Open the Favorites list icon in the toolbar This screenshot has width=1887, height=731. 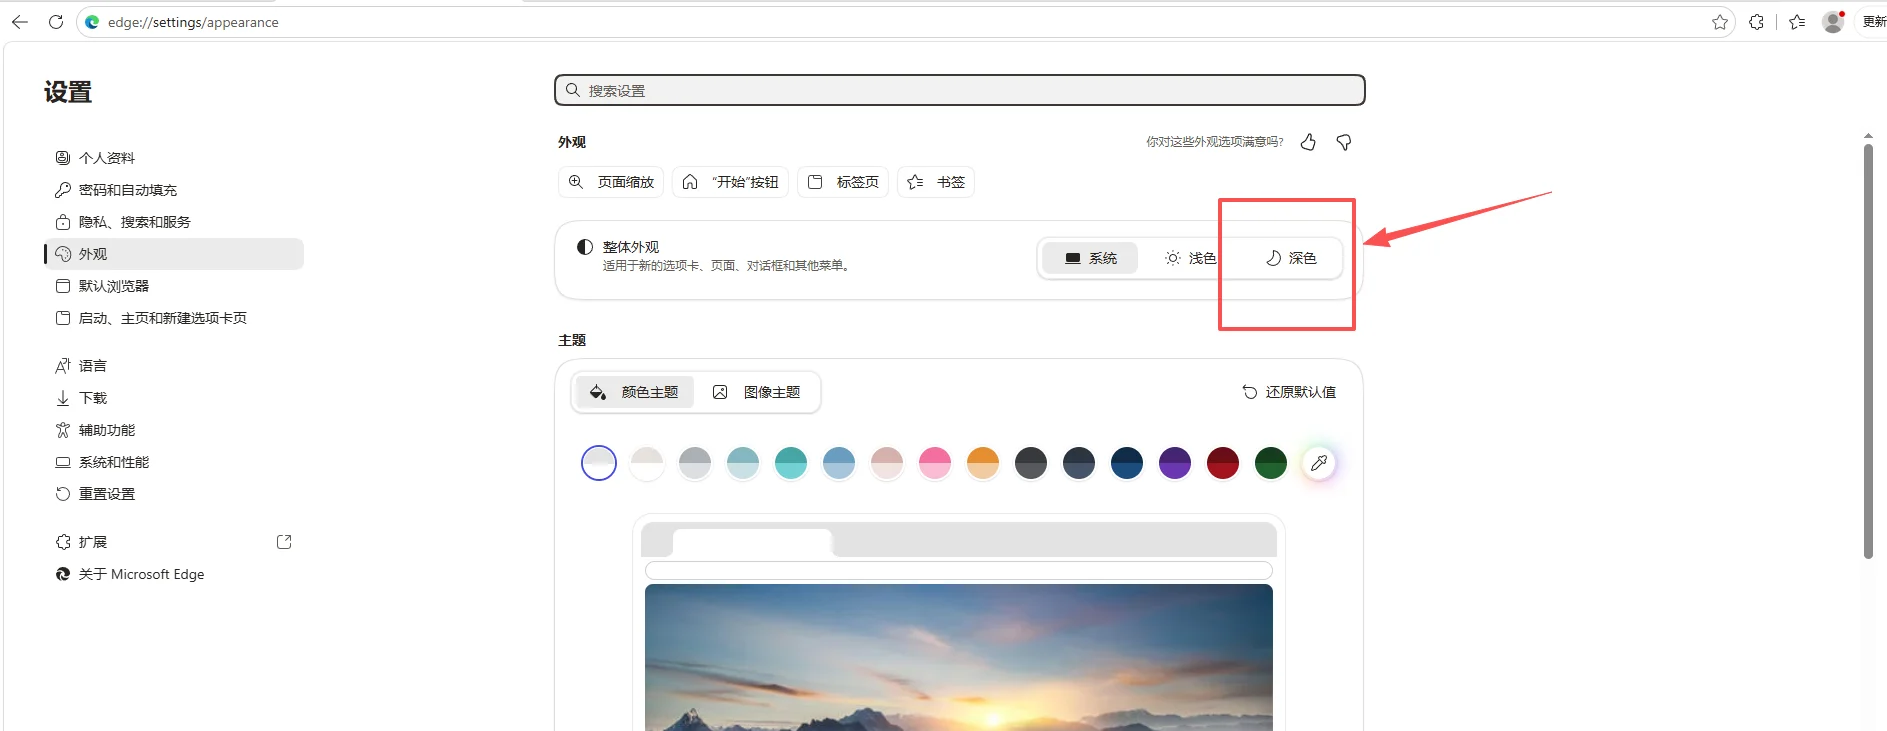tap(1797, 22)
